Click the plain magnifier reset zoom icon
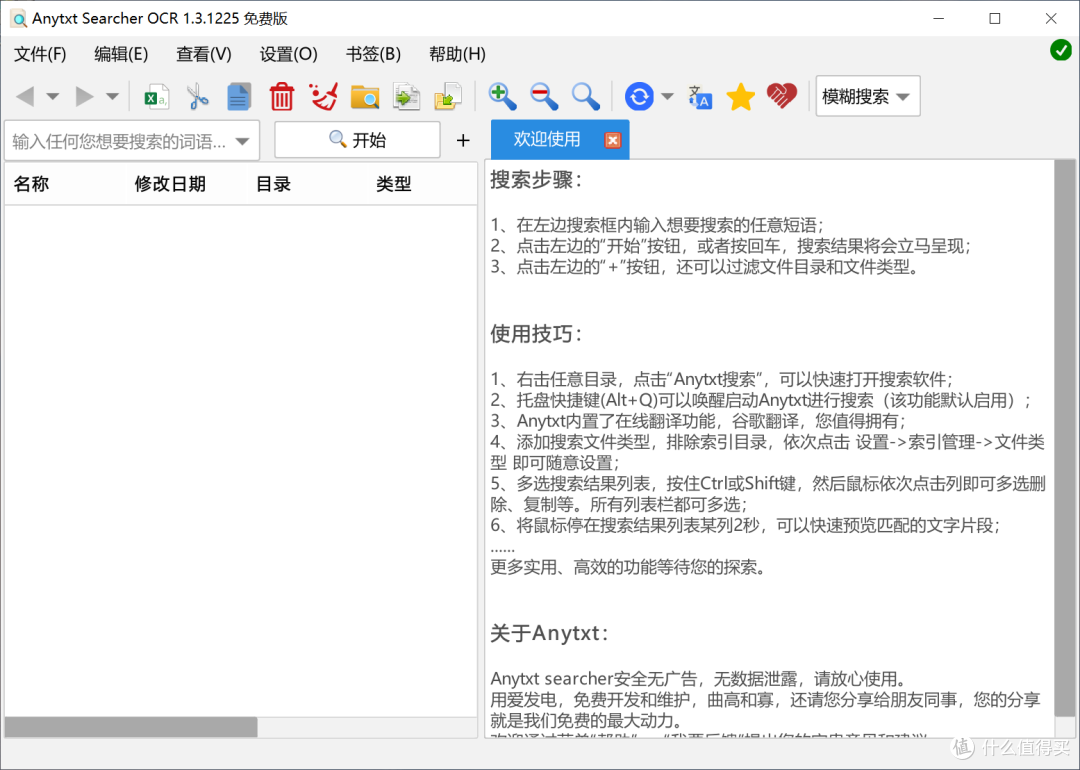 [x=585, y=96]
